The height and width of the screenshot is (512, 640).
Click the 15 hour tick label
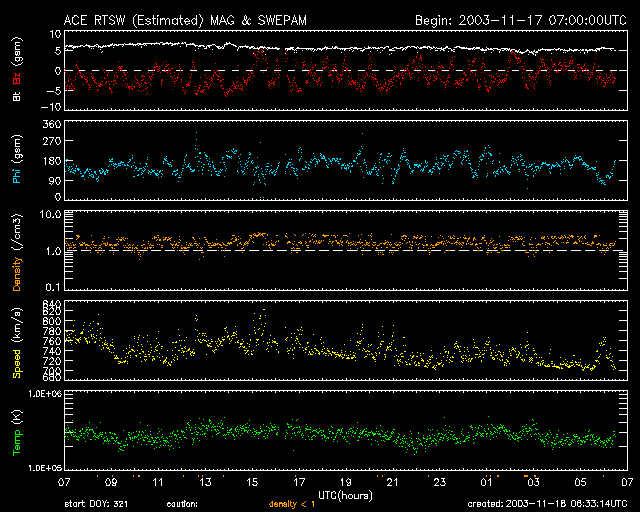click(254, 483)
